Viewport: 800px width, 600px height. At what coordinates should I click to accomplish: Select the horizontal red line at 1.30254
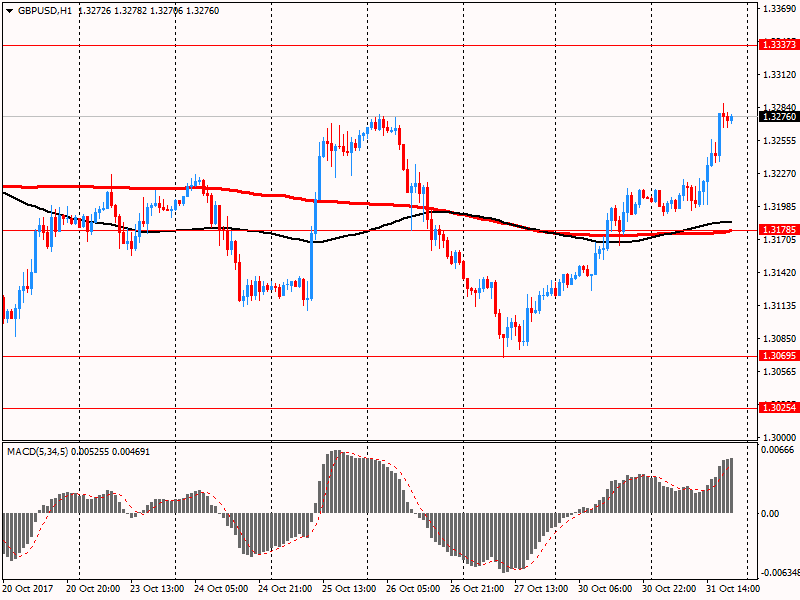380,408
